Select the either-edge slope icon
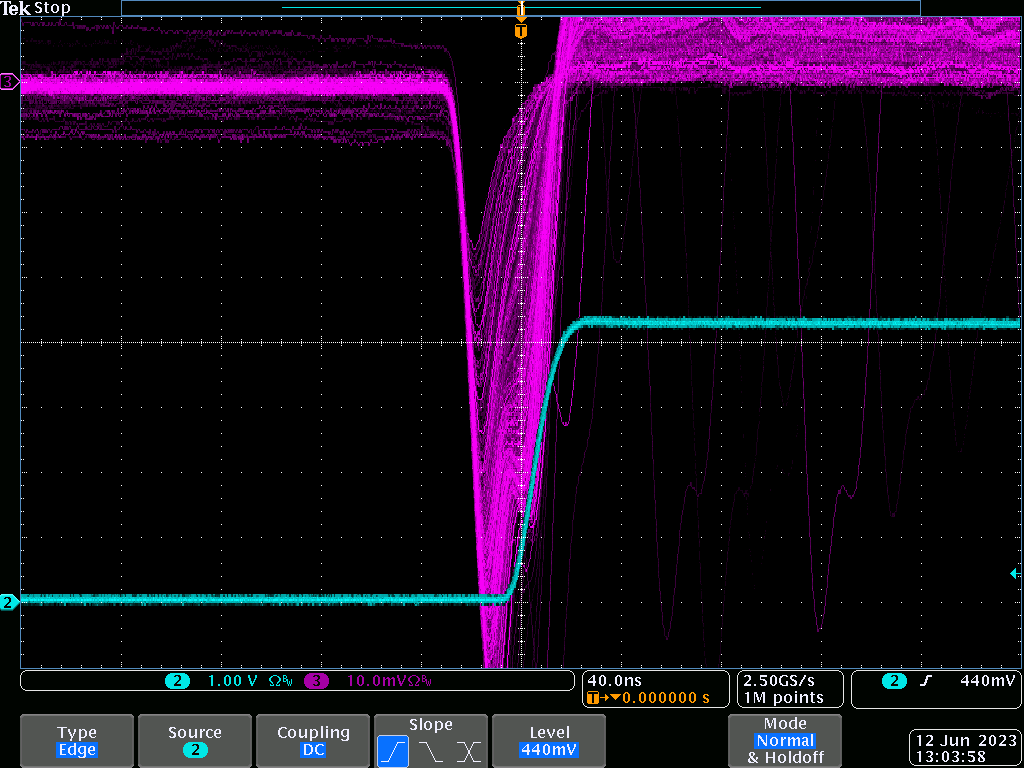This screenshot has width=1024, height=768. pos(467,751)
